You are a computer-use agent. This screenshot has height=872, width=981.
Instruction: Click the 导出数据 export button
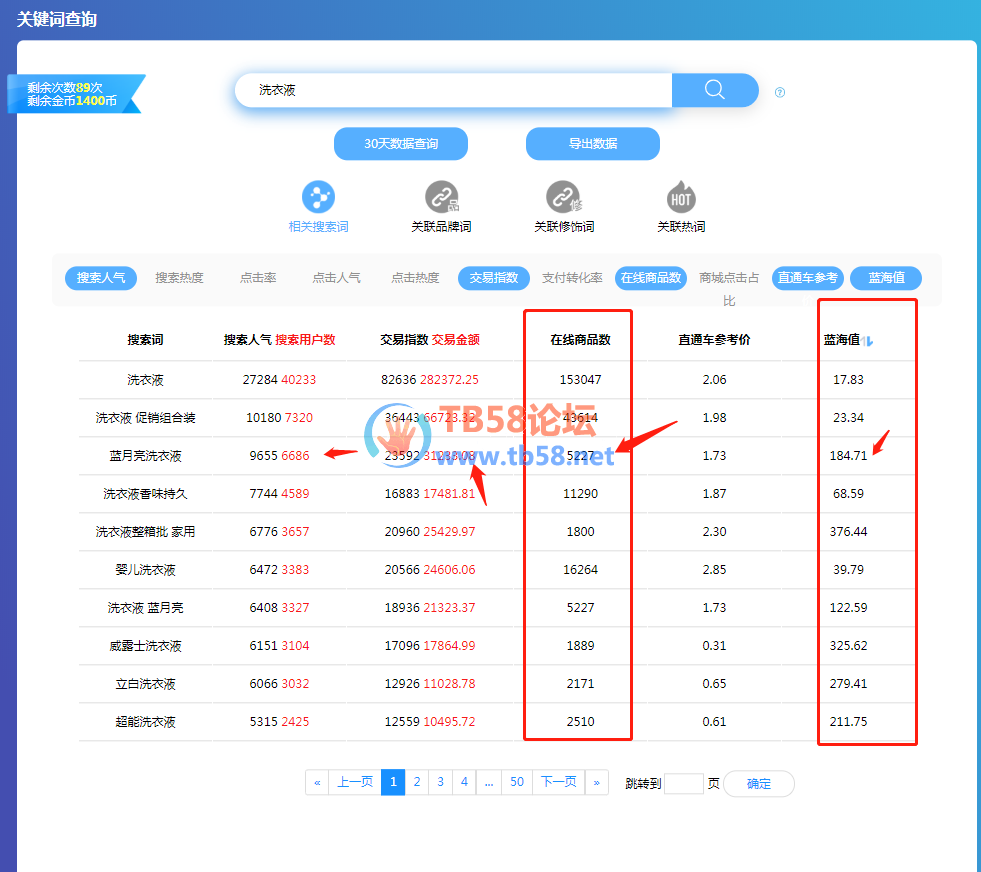[x=593, y=144]
